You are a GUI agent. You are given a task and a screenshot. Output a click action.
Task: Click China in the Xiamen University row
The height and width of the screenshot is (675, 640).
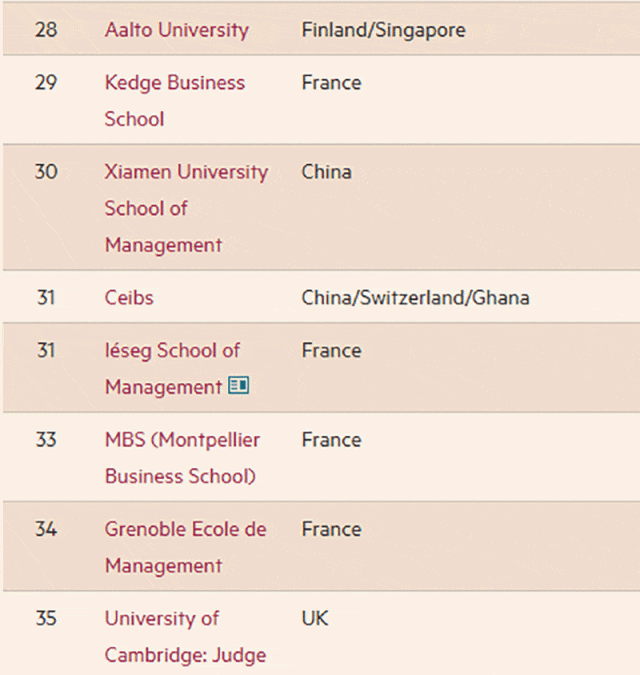327,172
